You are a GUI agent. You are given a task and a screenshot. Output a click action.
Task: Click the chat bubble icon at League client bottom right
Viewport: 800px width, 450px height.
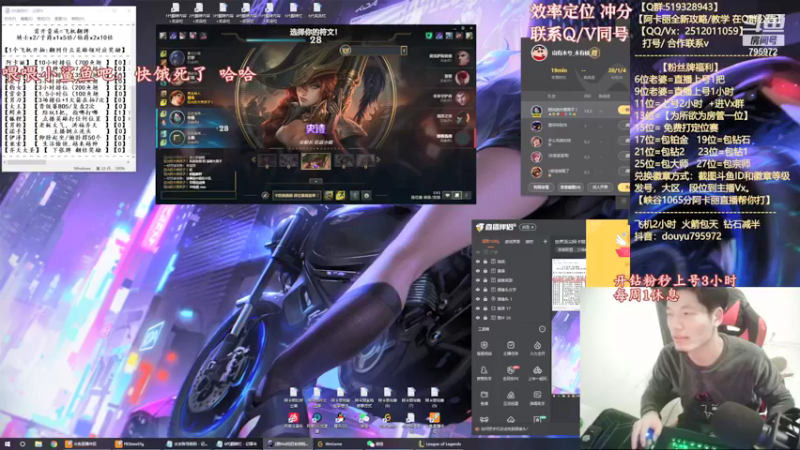[x=457, y=195]
